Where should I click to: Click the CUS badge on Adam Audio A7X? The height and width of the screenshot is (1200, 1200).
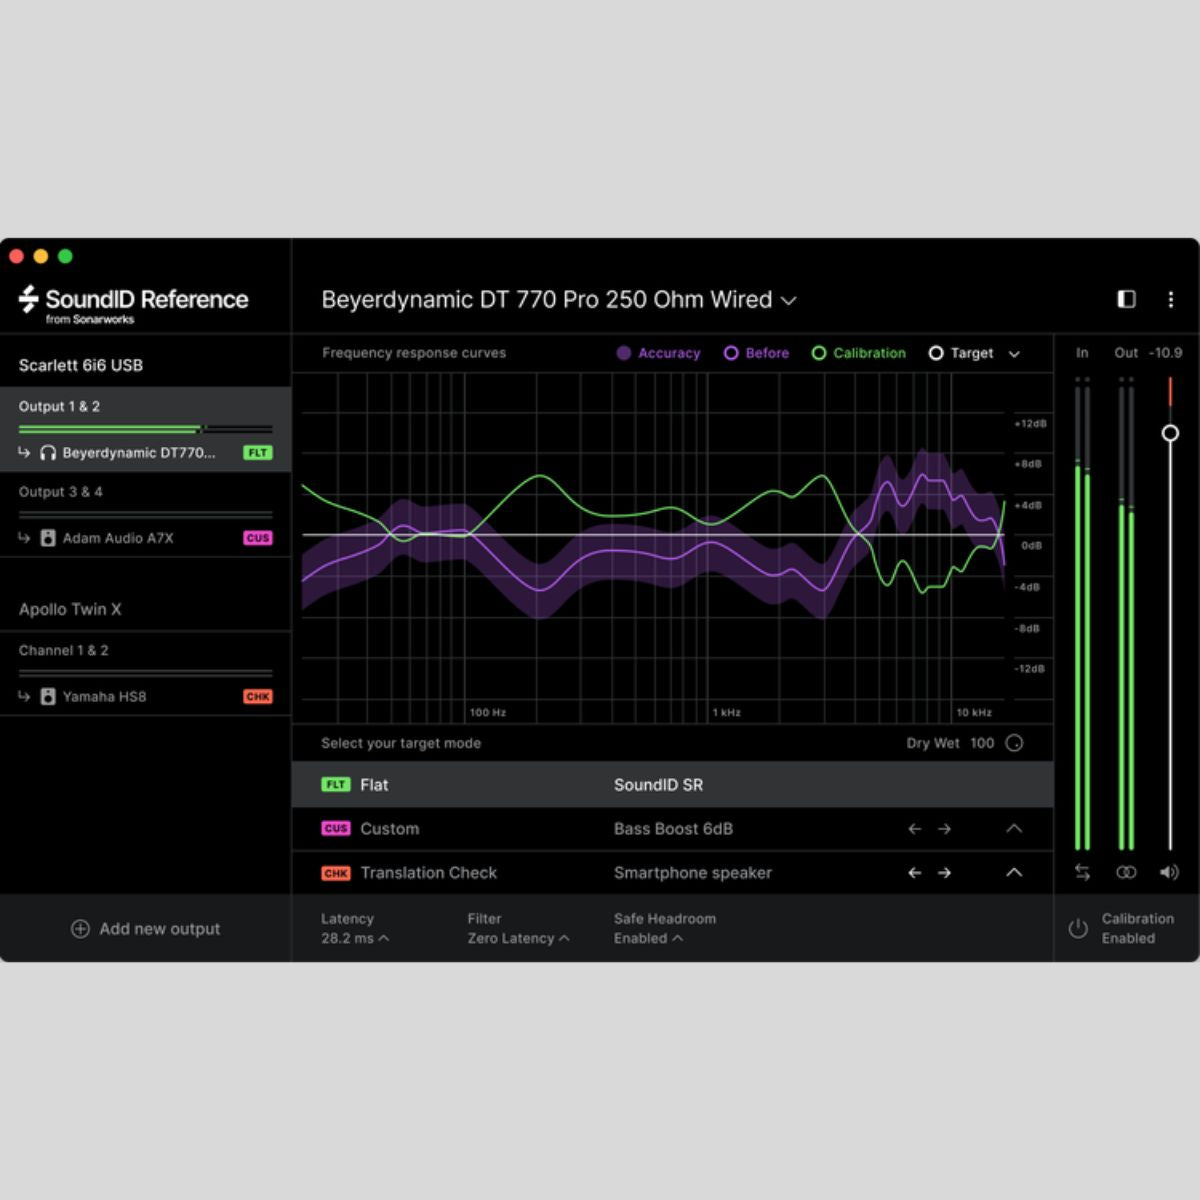click(x=258, y=538)
